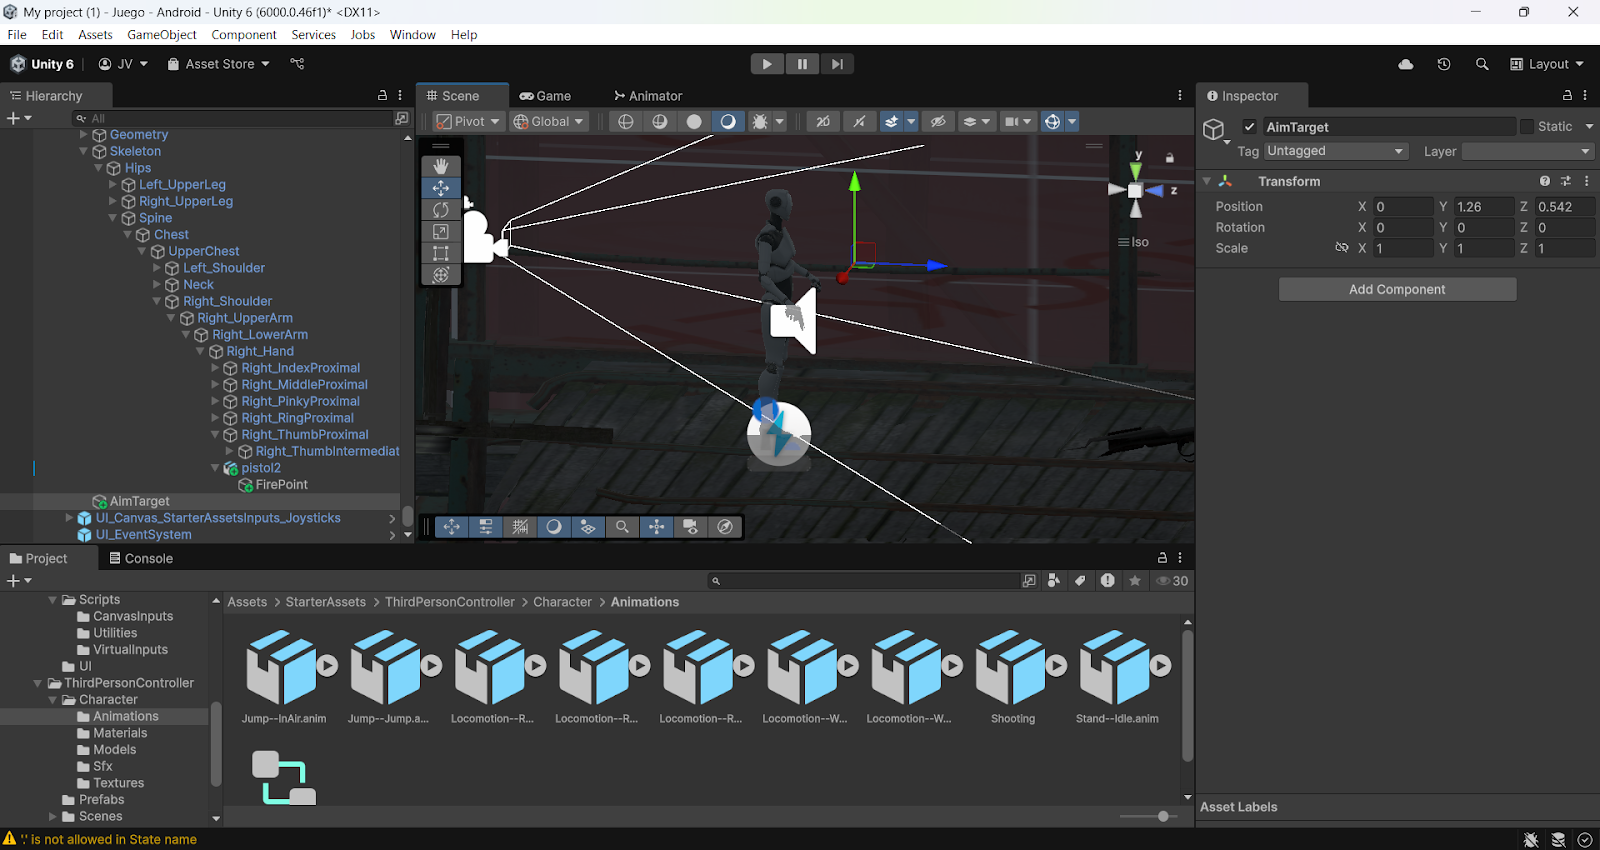Click the Play button
Viewport: 1600px width, 850px height.
(x=767, y=64)
